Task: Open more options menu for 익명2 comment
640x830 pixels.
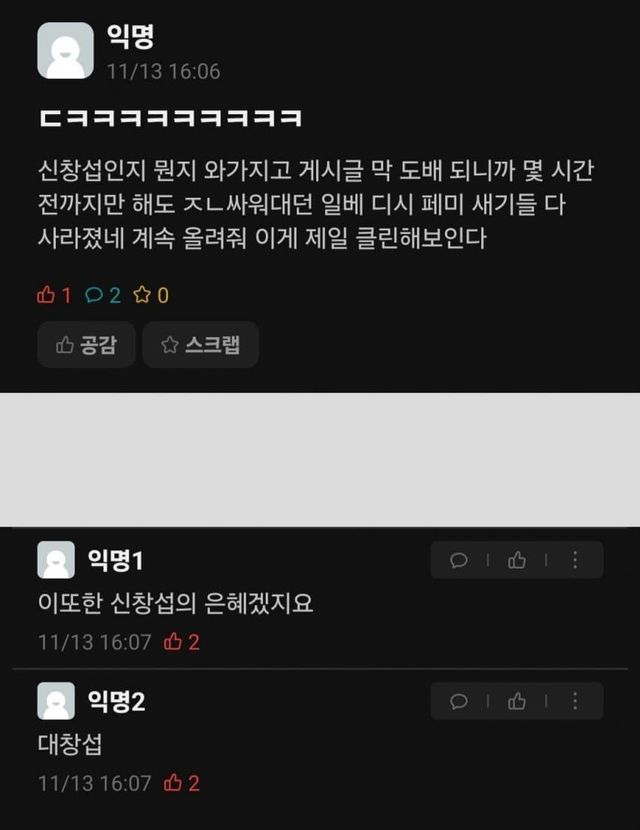Action: pos(575,701)
